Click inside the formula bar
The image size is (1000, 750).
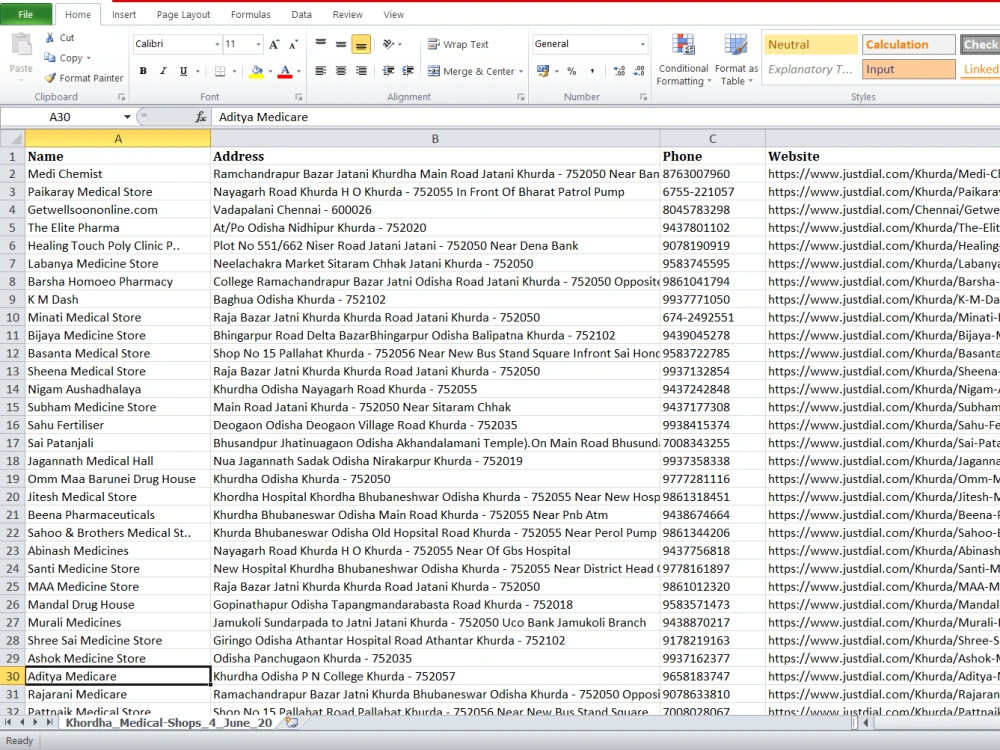click(x=400, y=116)
